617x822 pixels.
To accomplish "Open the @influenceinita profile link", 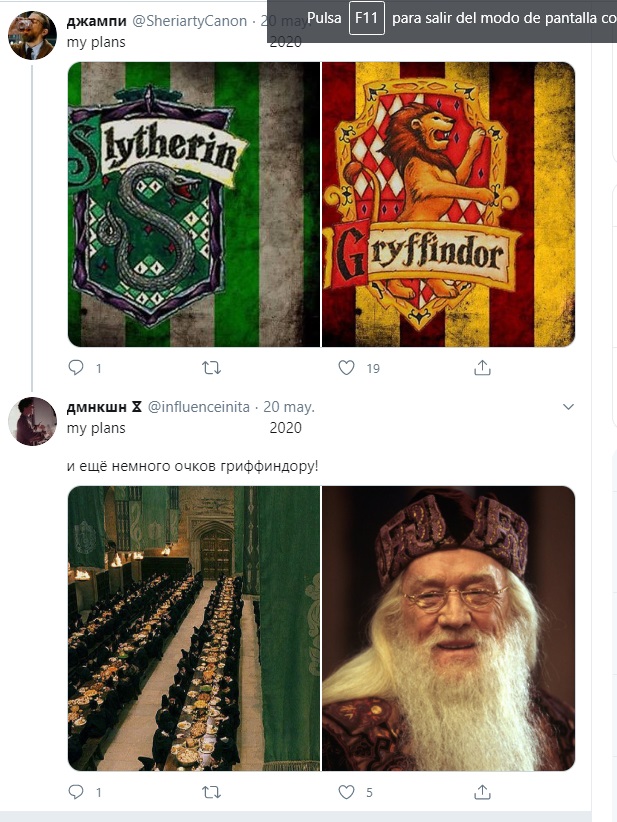I will (202, 407).
